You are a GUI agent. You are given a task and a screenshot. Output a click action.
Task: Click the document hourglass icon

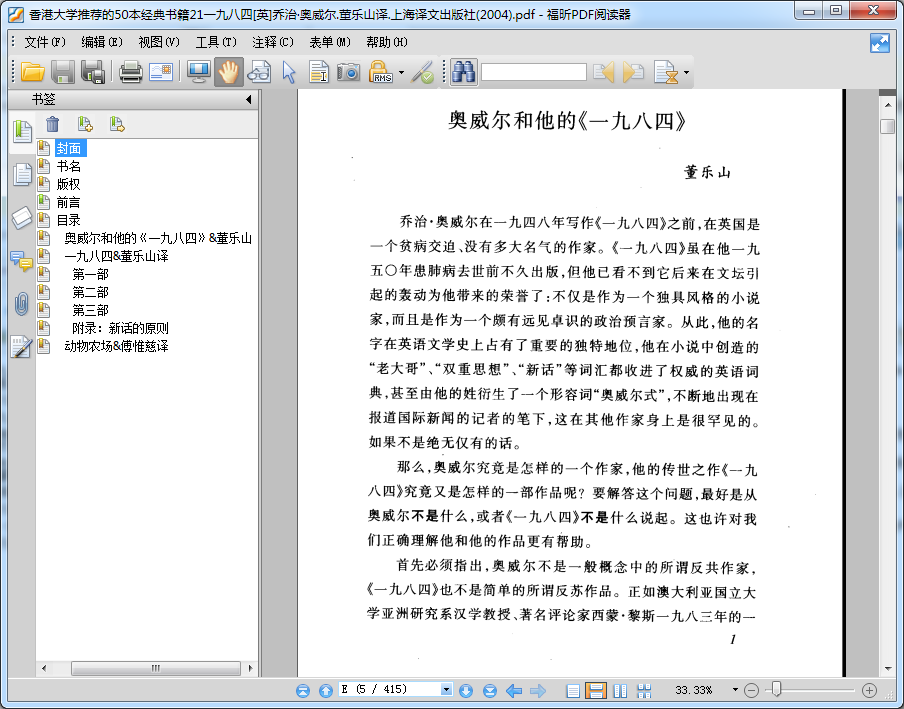tap(666, 72)
